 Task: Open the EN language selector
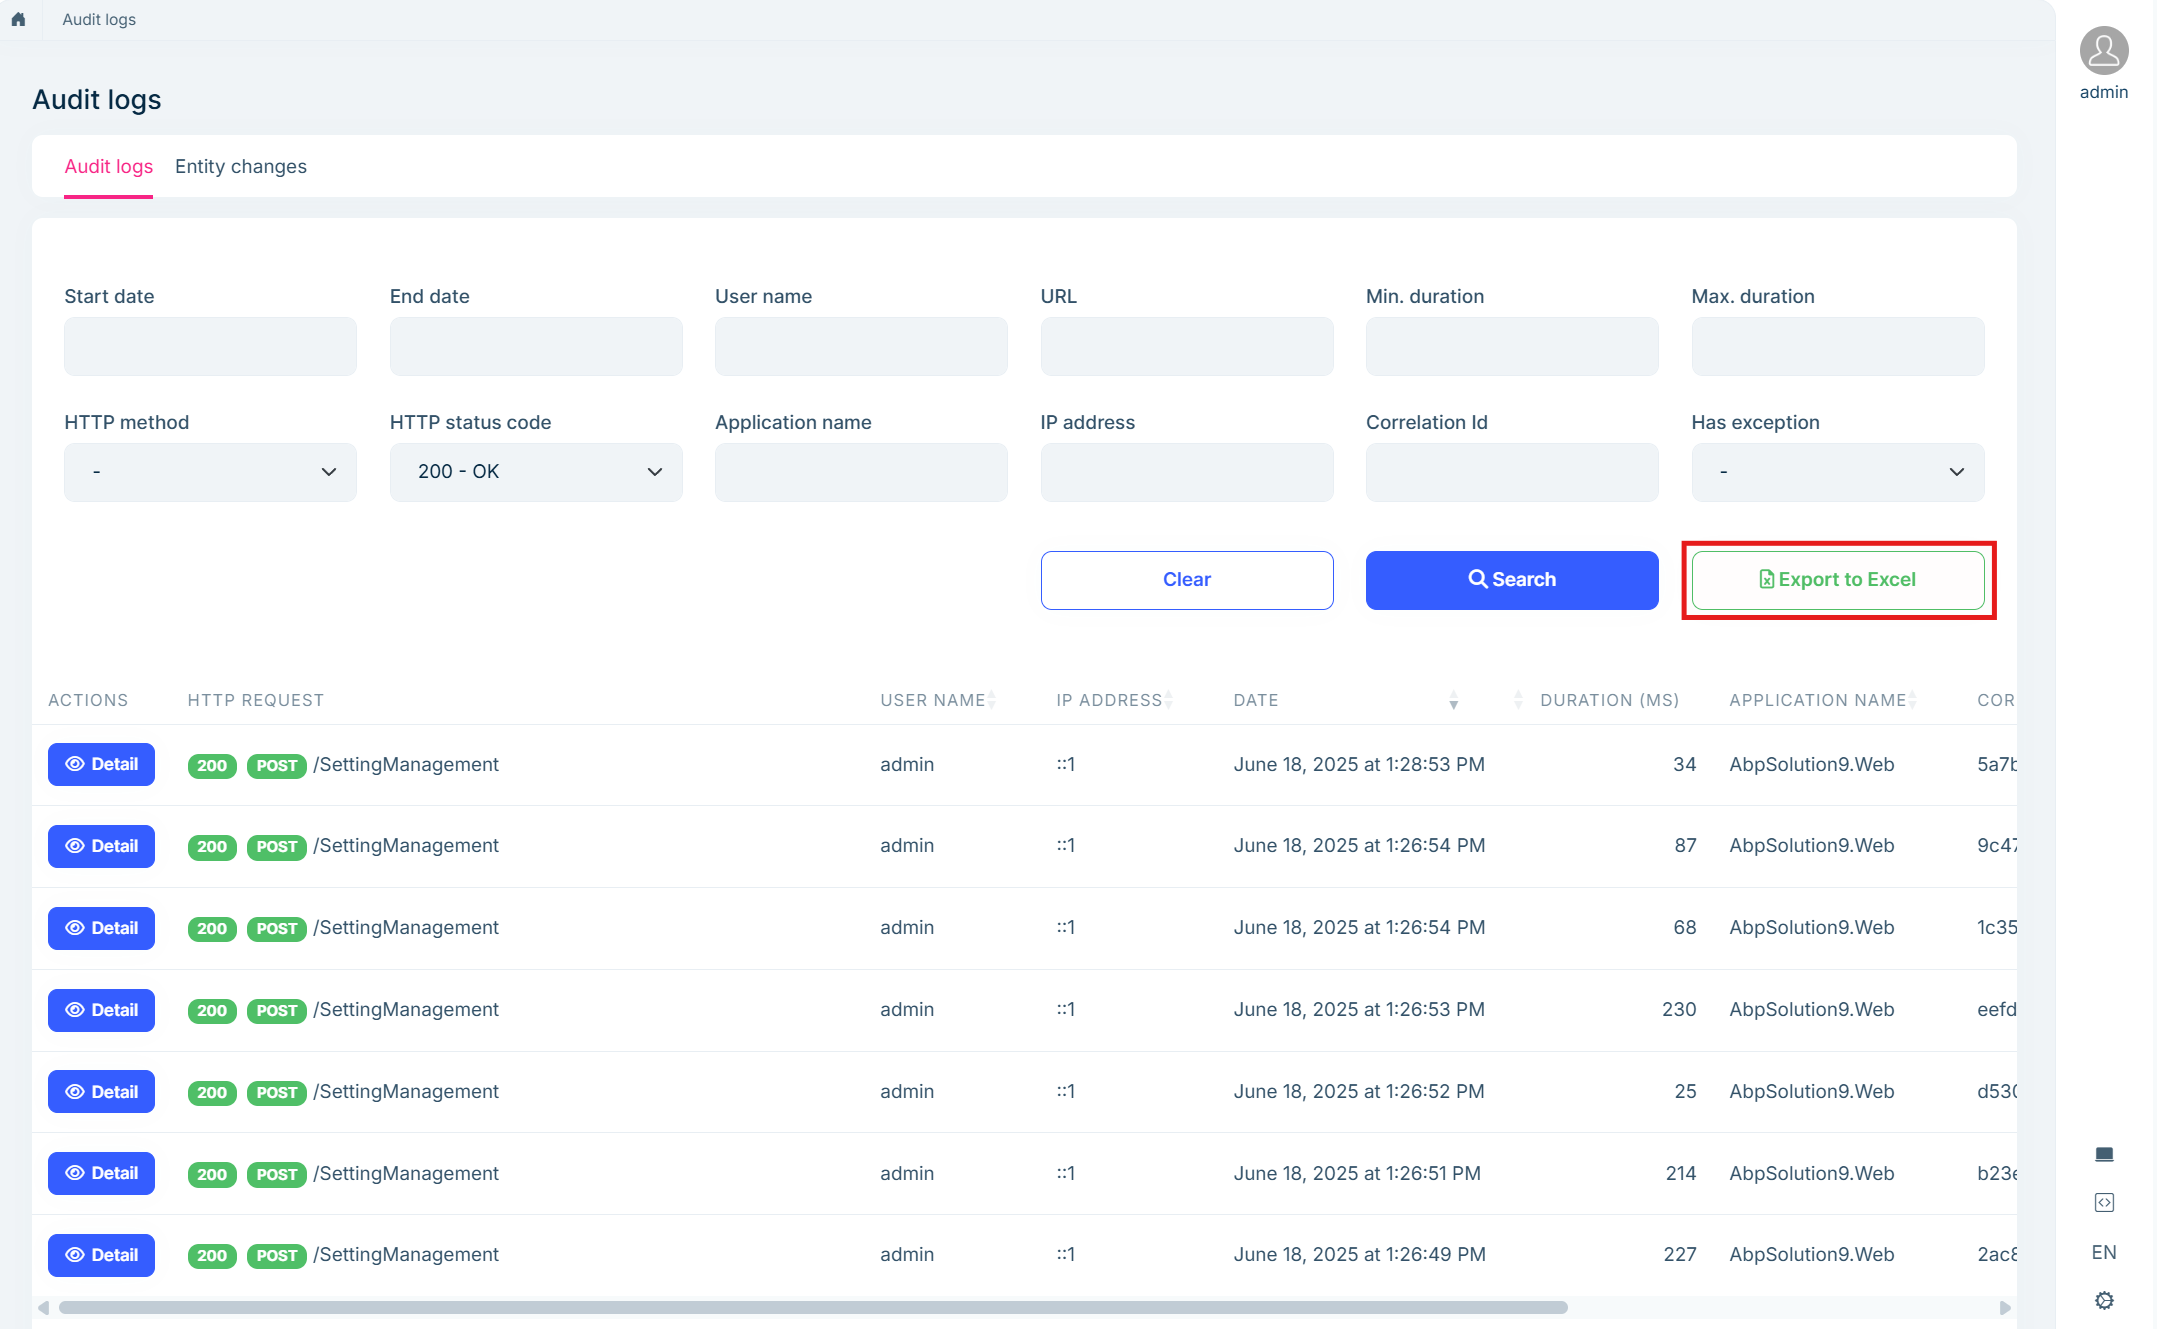[2104, 1252]
